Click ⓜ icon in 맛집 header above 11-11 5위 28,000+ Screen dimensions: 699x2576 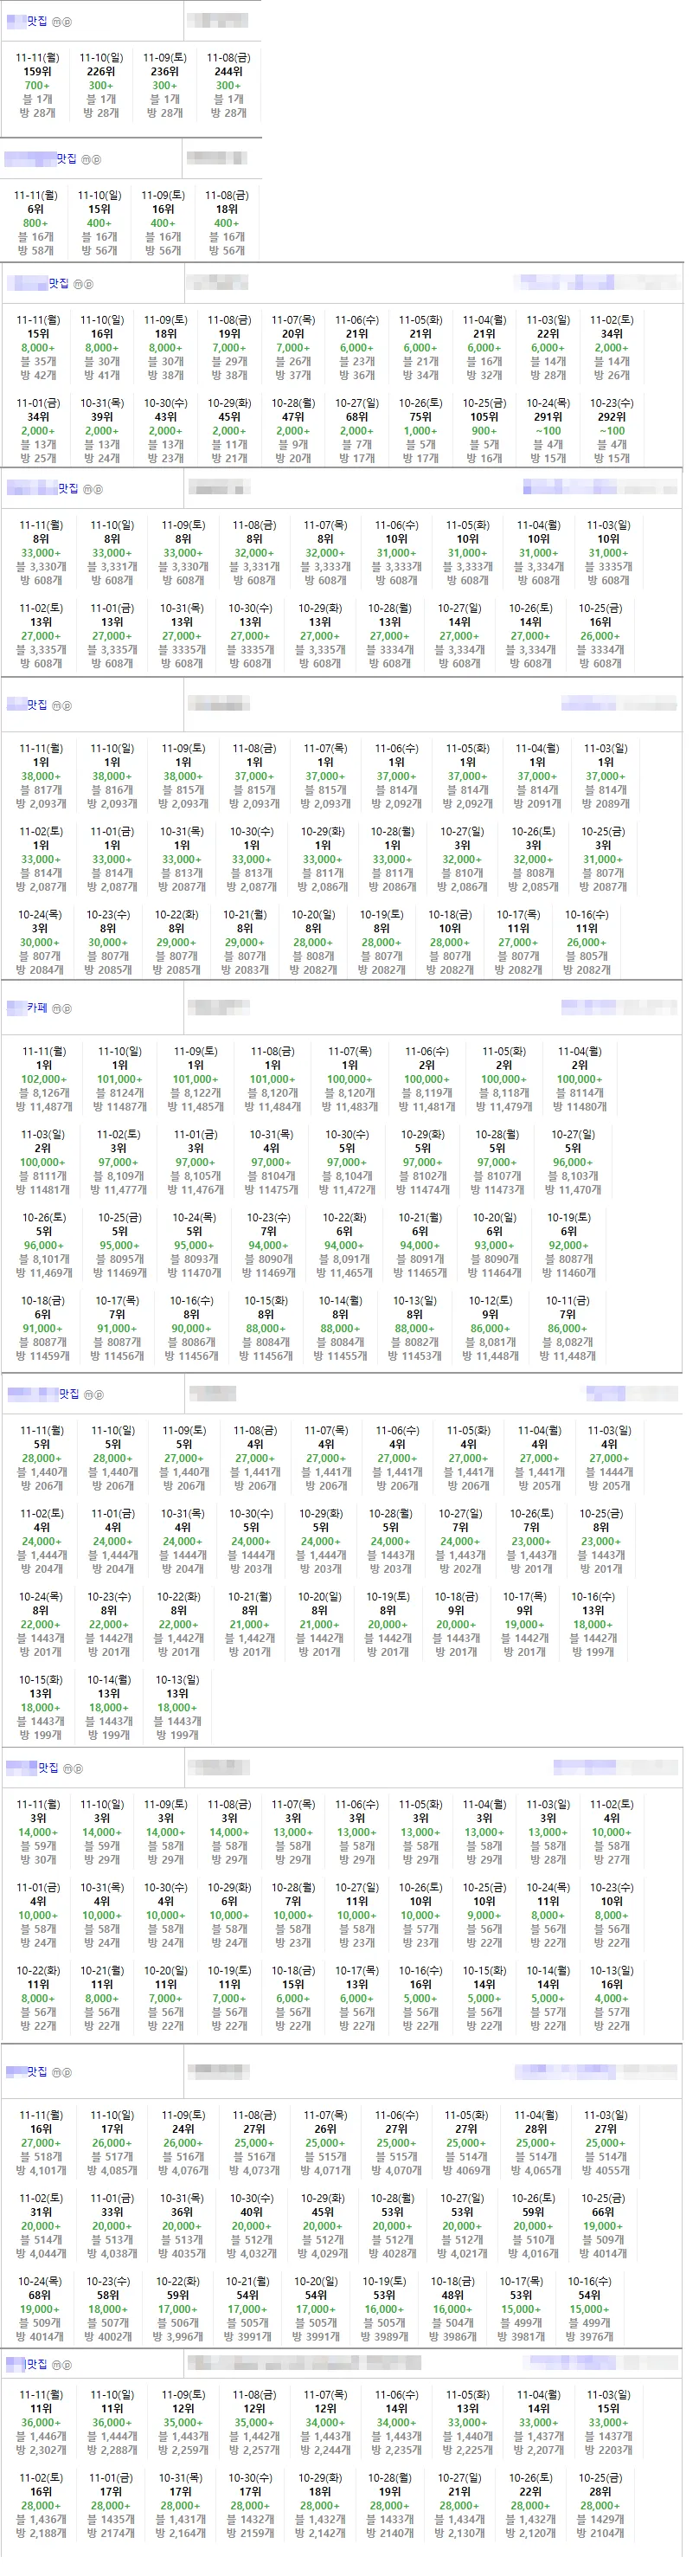88,1394
